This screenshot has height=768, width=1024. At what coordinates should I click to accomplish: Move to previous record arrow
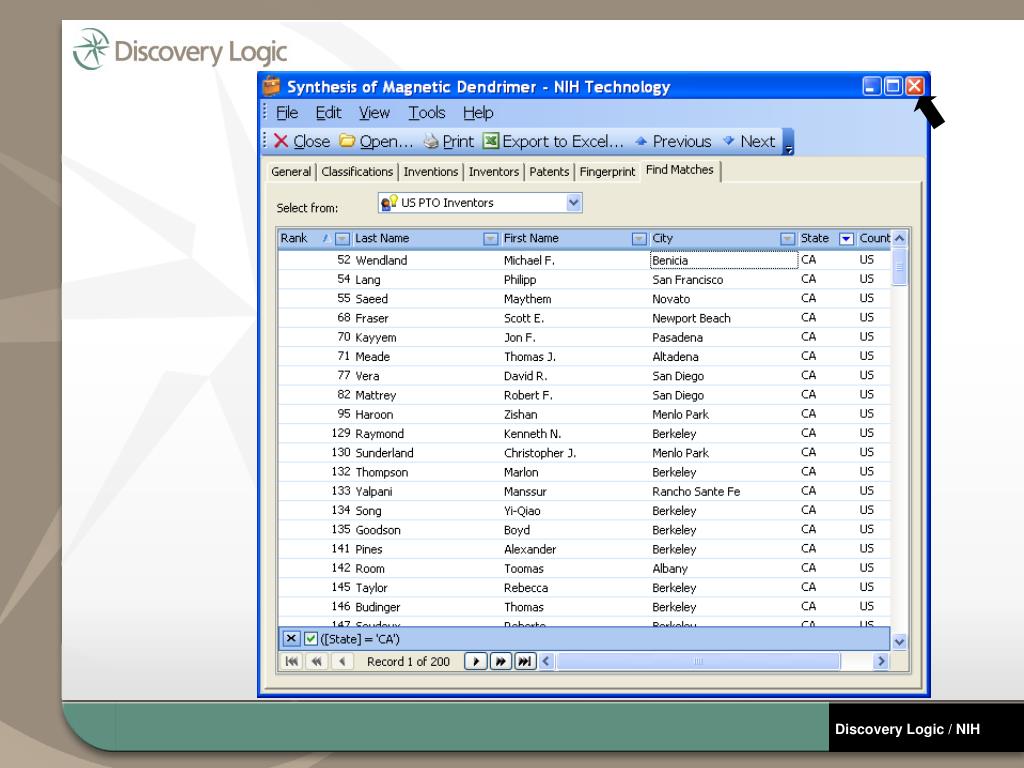click(x=342, y=662)
